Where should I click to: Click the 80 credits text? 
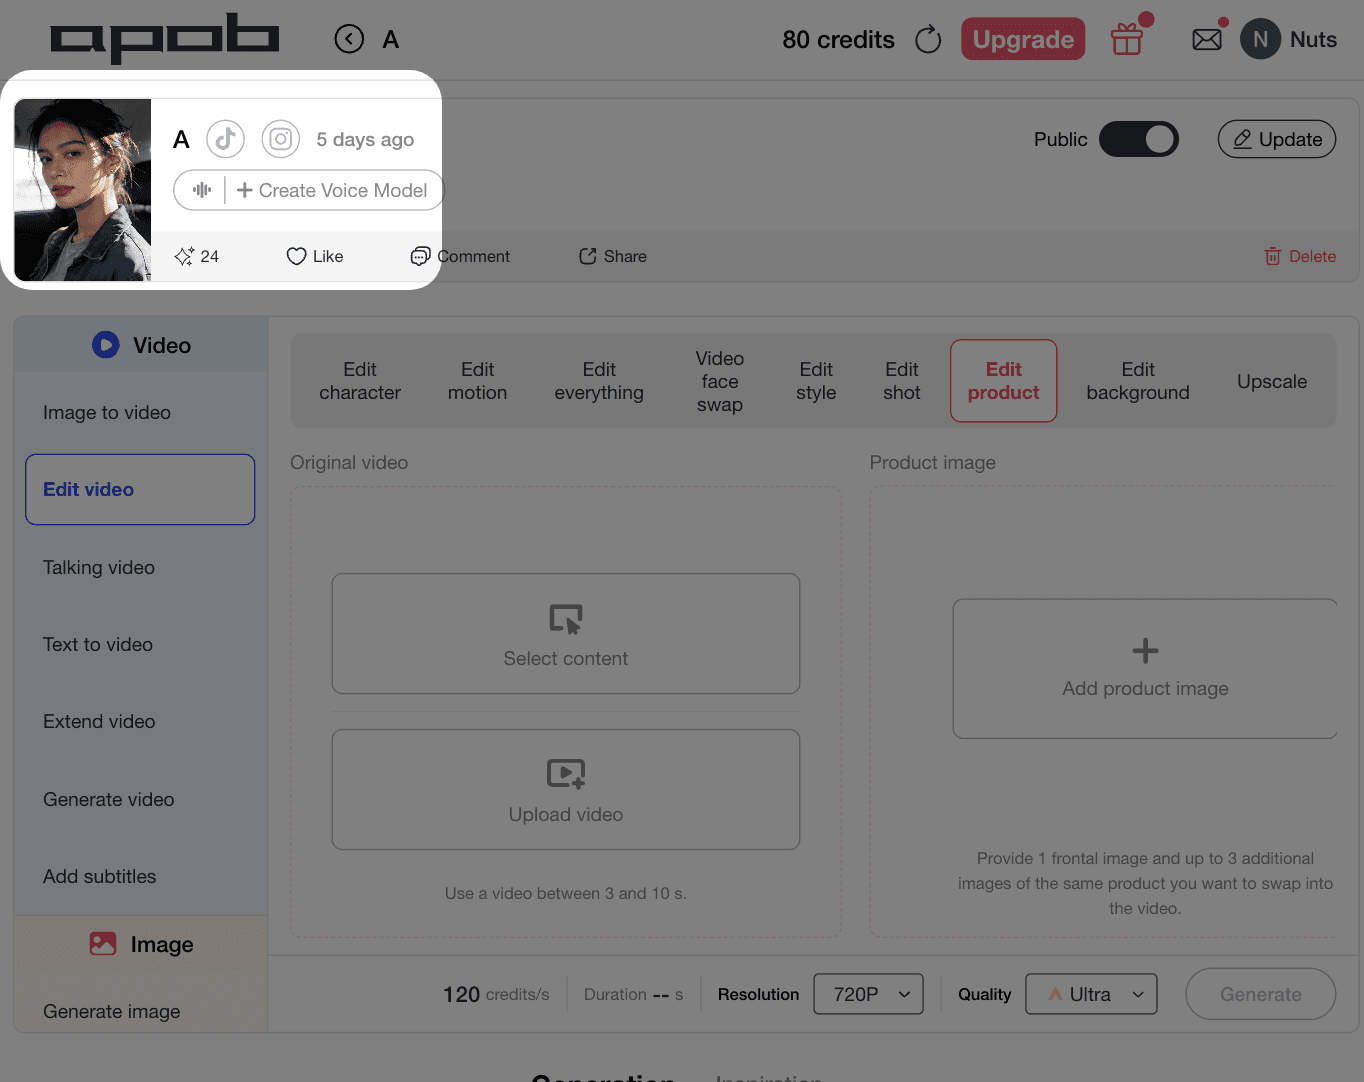pos(838,40)
